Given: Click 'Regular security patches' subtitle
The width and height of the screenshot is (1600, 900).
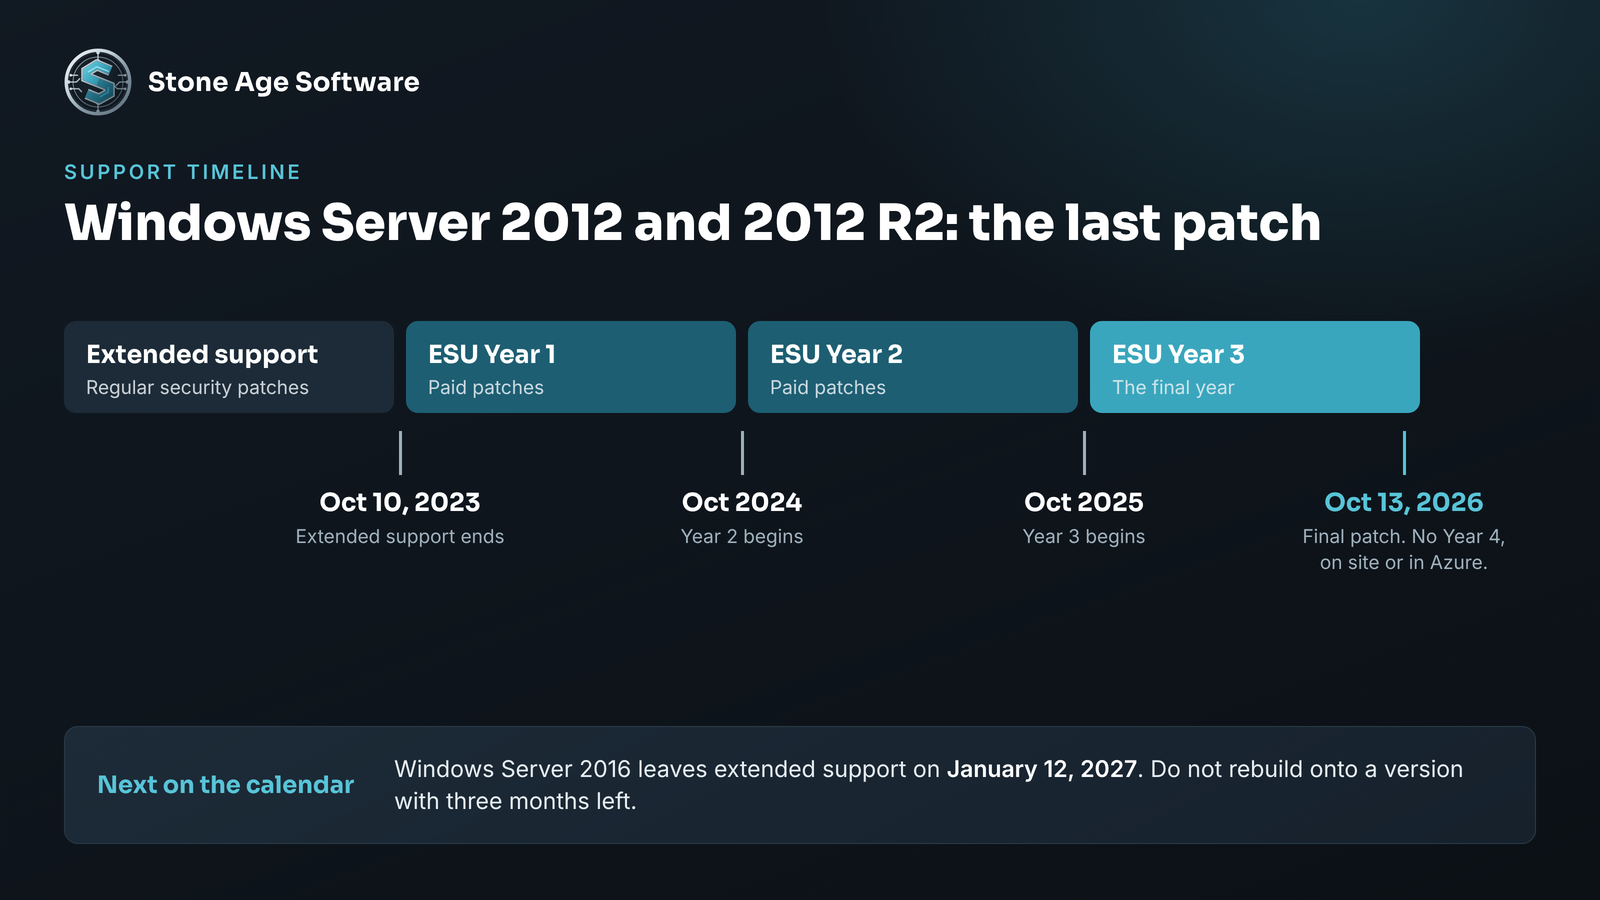Looking at the screenshot, I should pos(197,388).
